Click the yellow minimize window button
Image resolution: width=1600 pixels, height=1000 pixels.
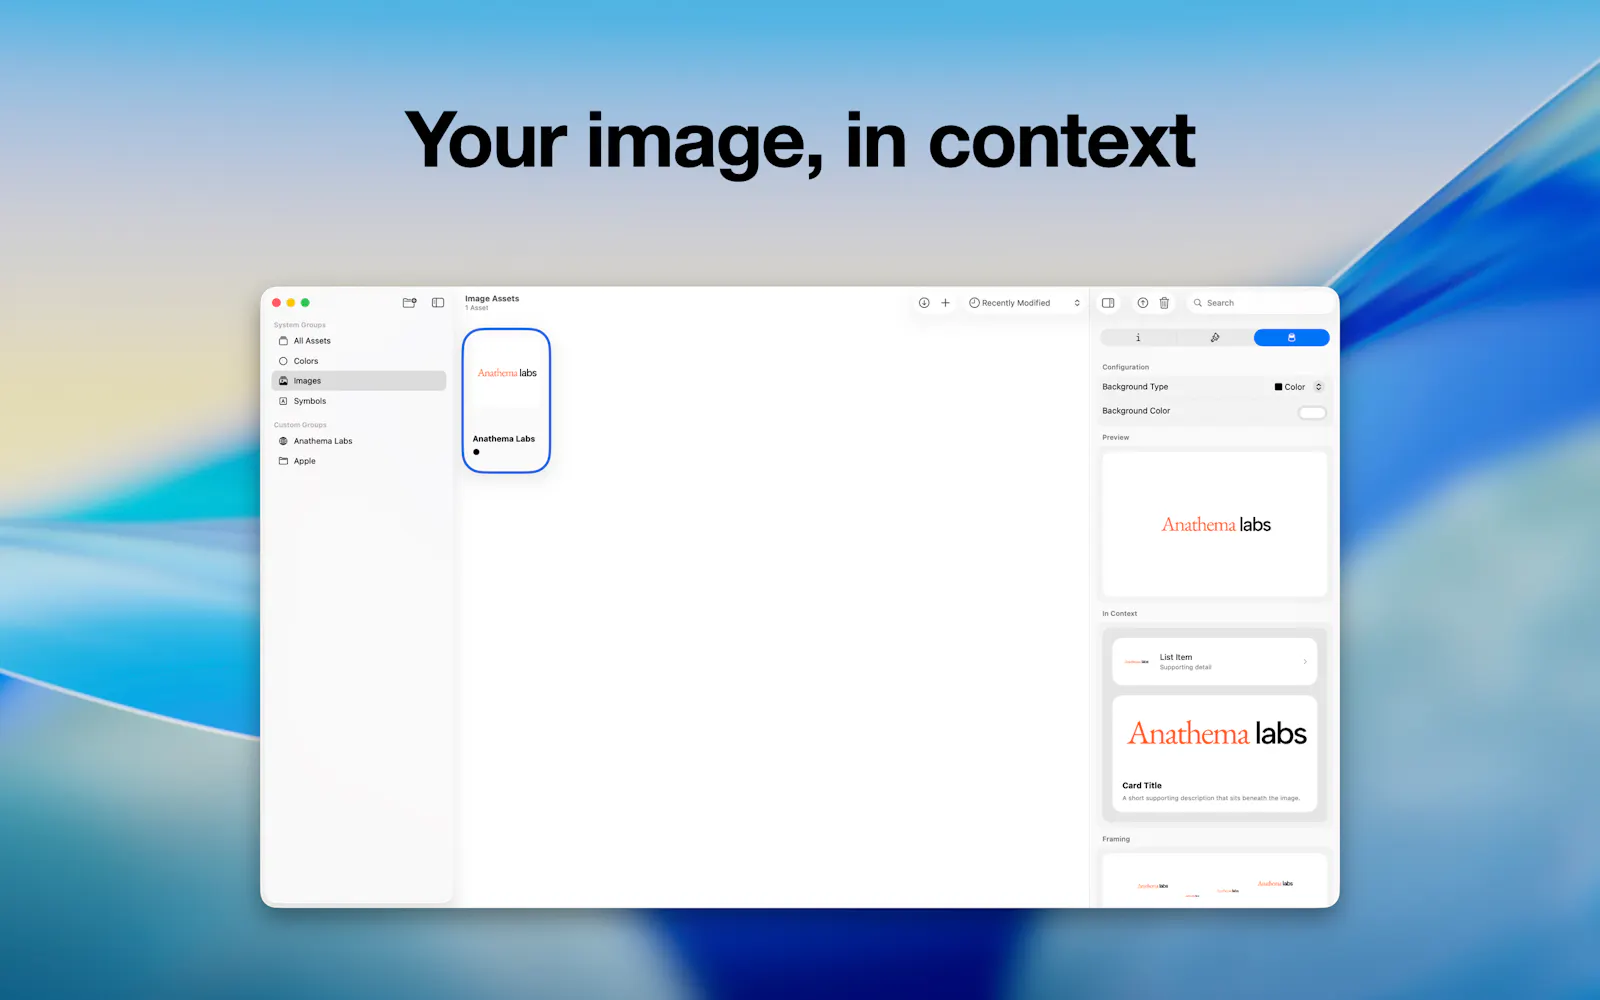point(291,302)
